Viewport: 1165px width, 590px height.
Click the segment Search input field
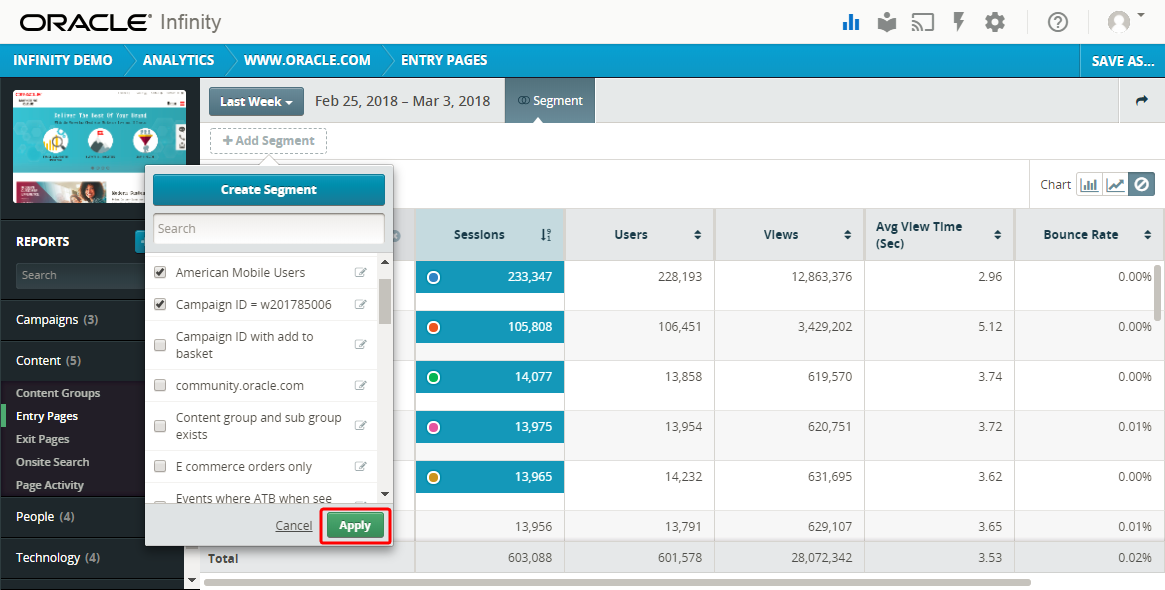269,229
